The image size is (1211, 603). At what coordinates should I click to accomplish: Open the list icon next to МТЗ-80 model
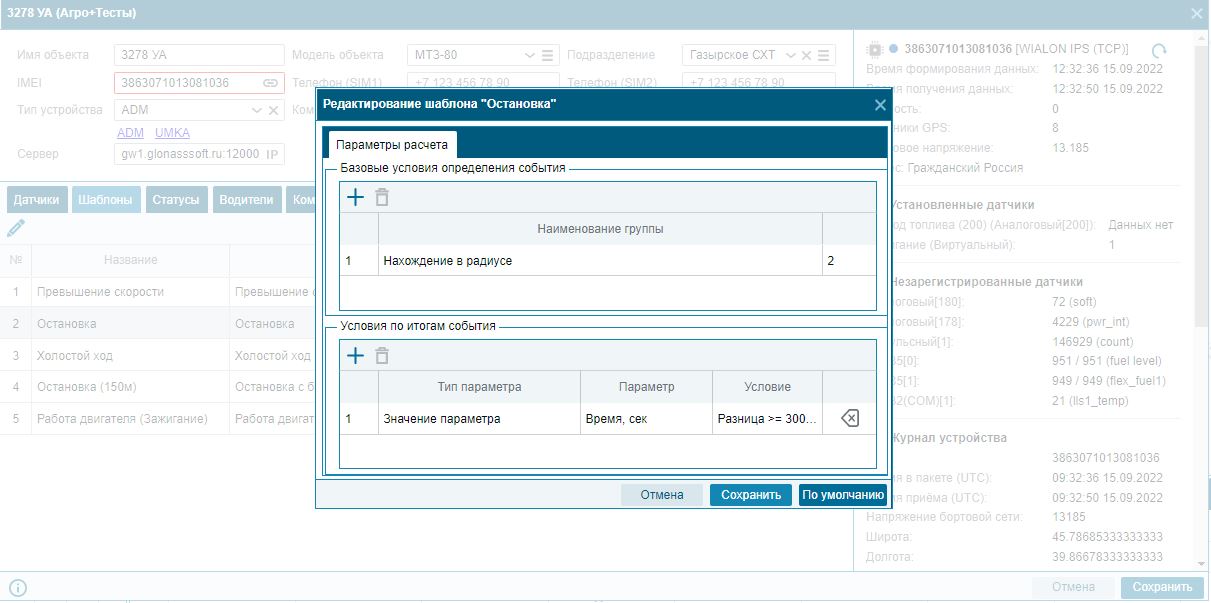point(547,55)
